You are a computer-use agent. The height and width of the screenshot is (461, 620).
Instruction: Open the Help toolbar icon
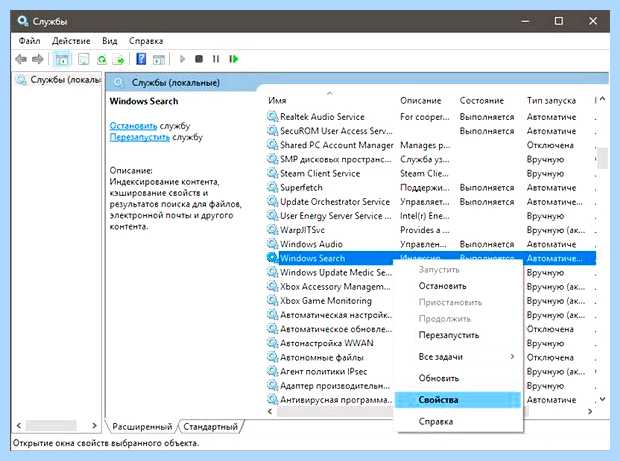(141, 59)
